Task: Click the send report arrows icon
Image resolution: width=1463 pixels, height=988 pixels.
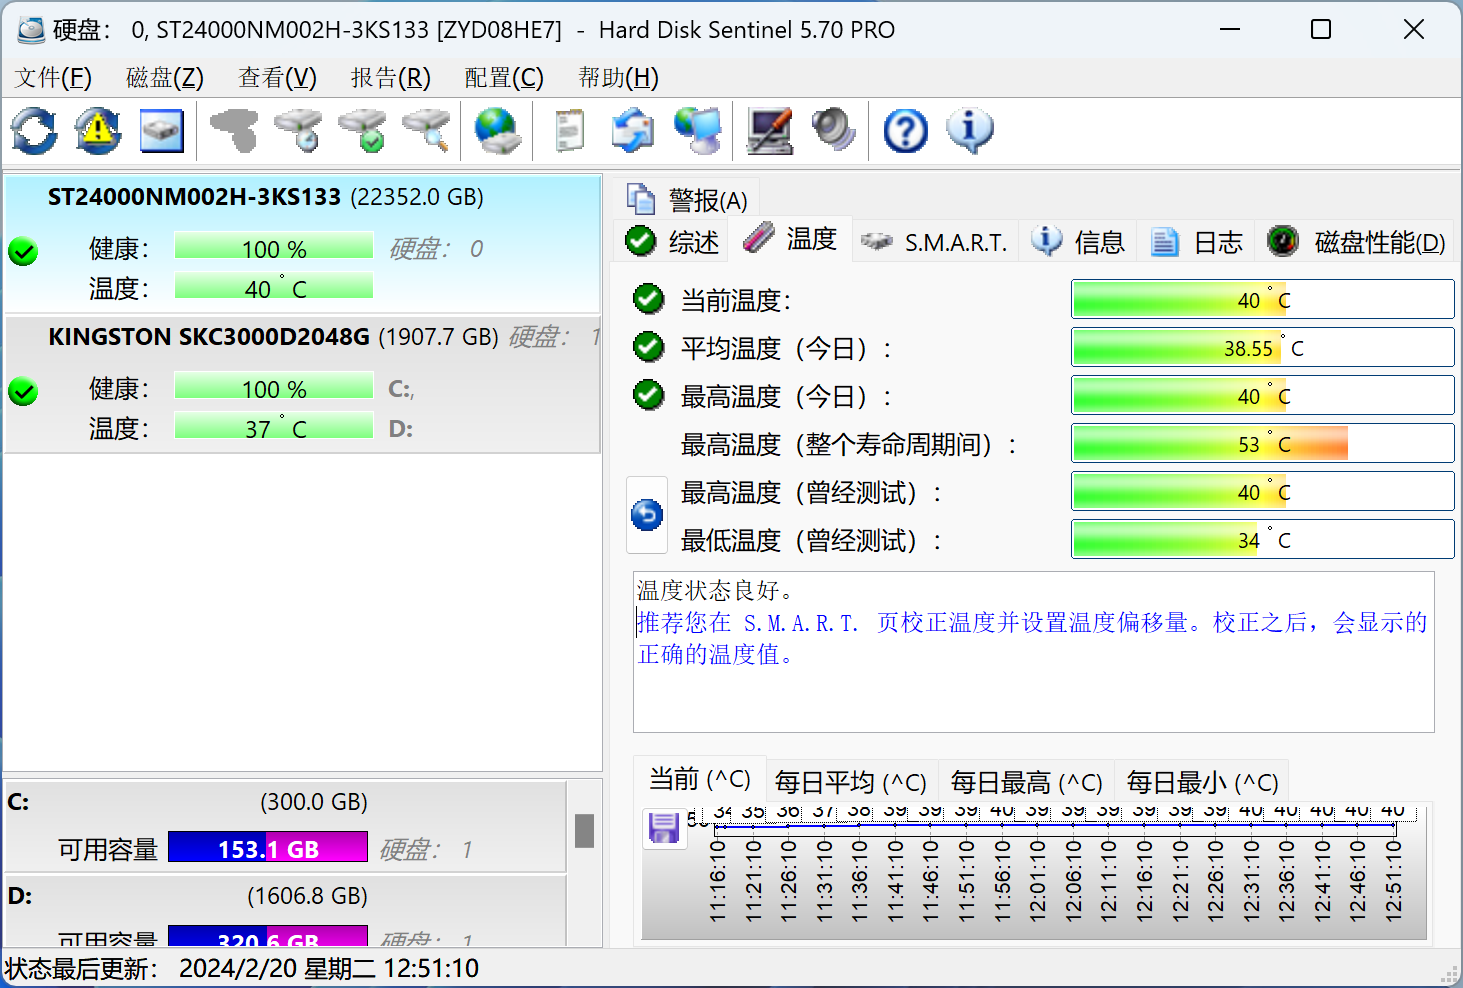Action: tap(633, 131)
